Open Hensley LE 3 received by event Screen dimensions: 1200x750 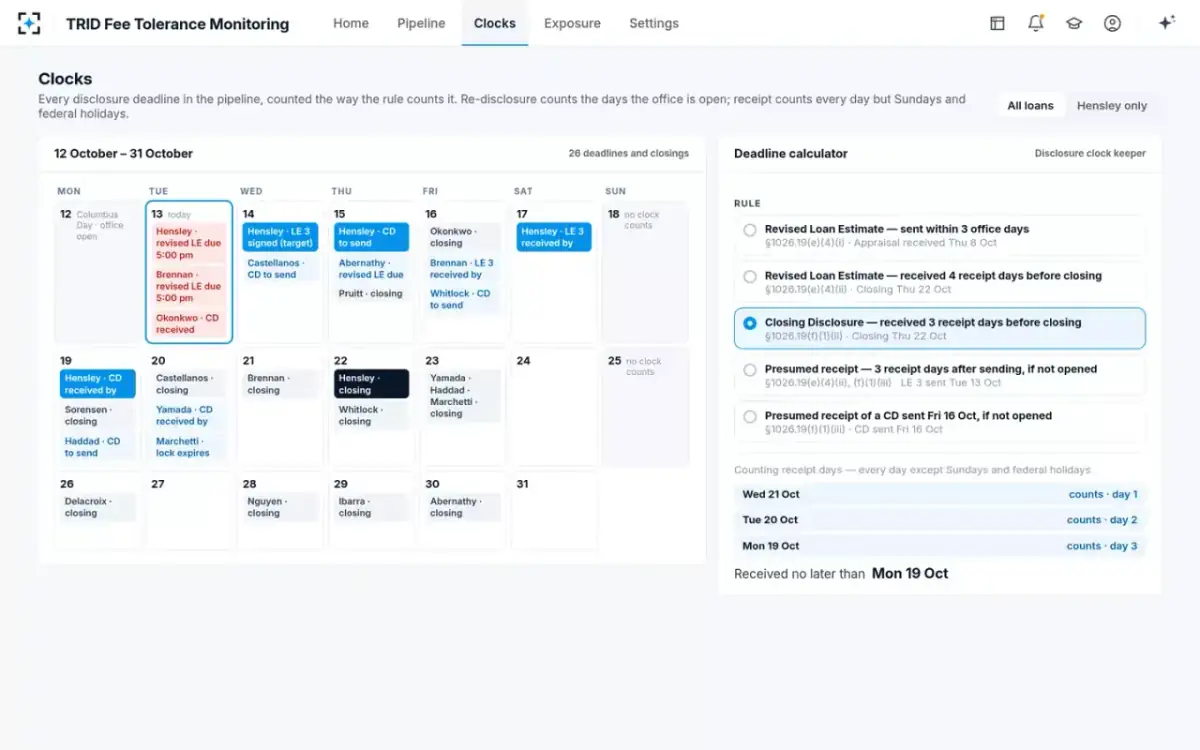(554, 237)
